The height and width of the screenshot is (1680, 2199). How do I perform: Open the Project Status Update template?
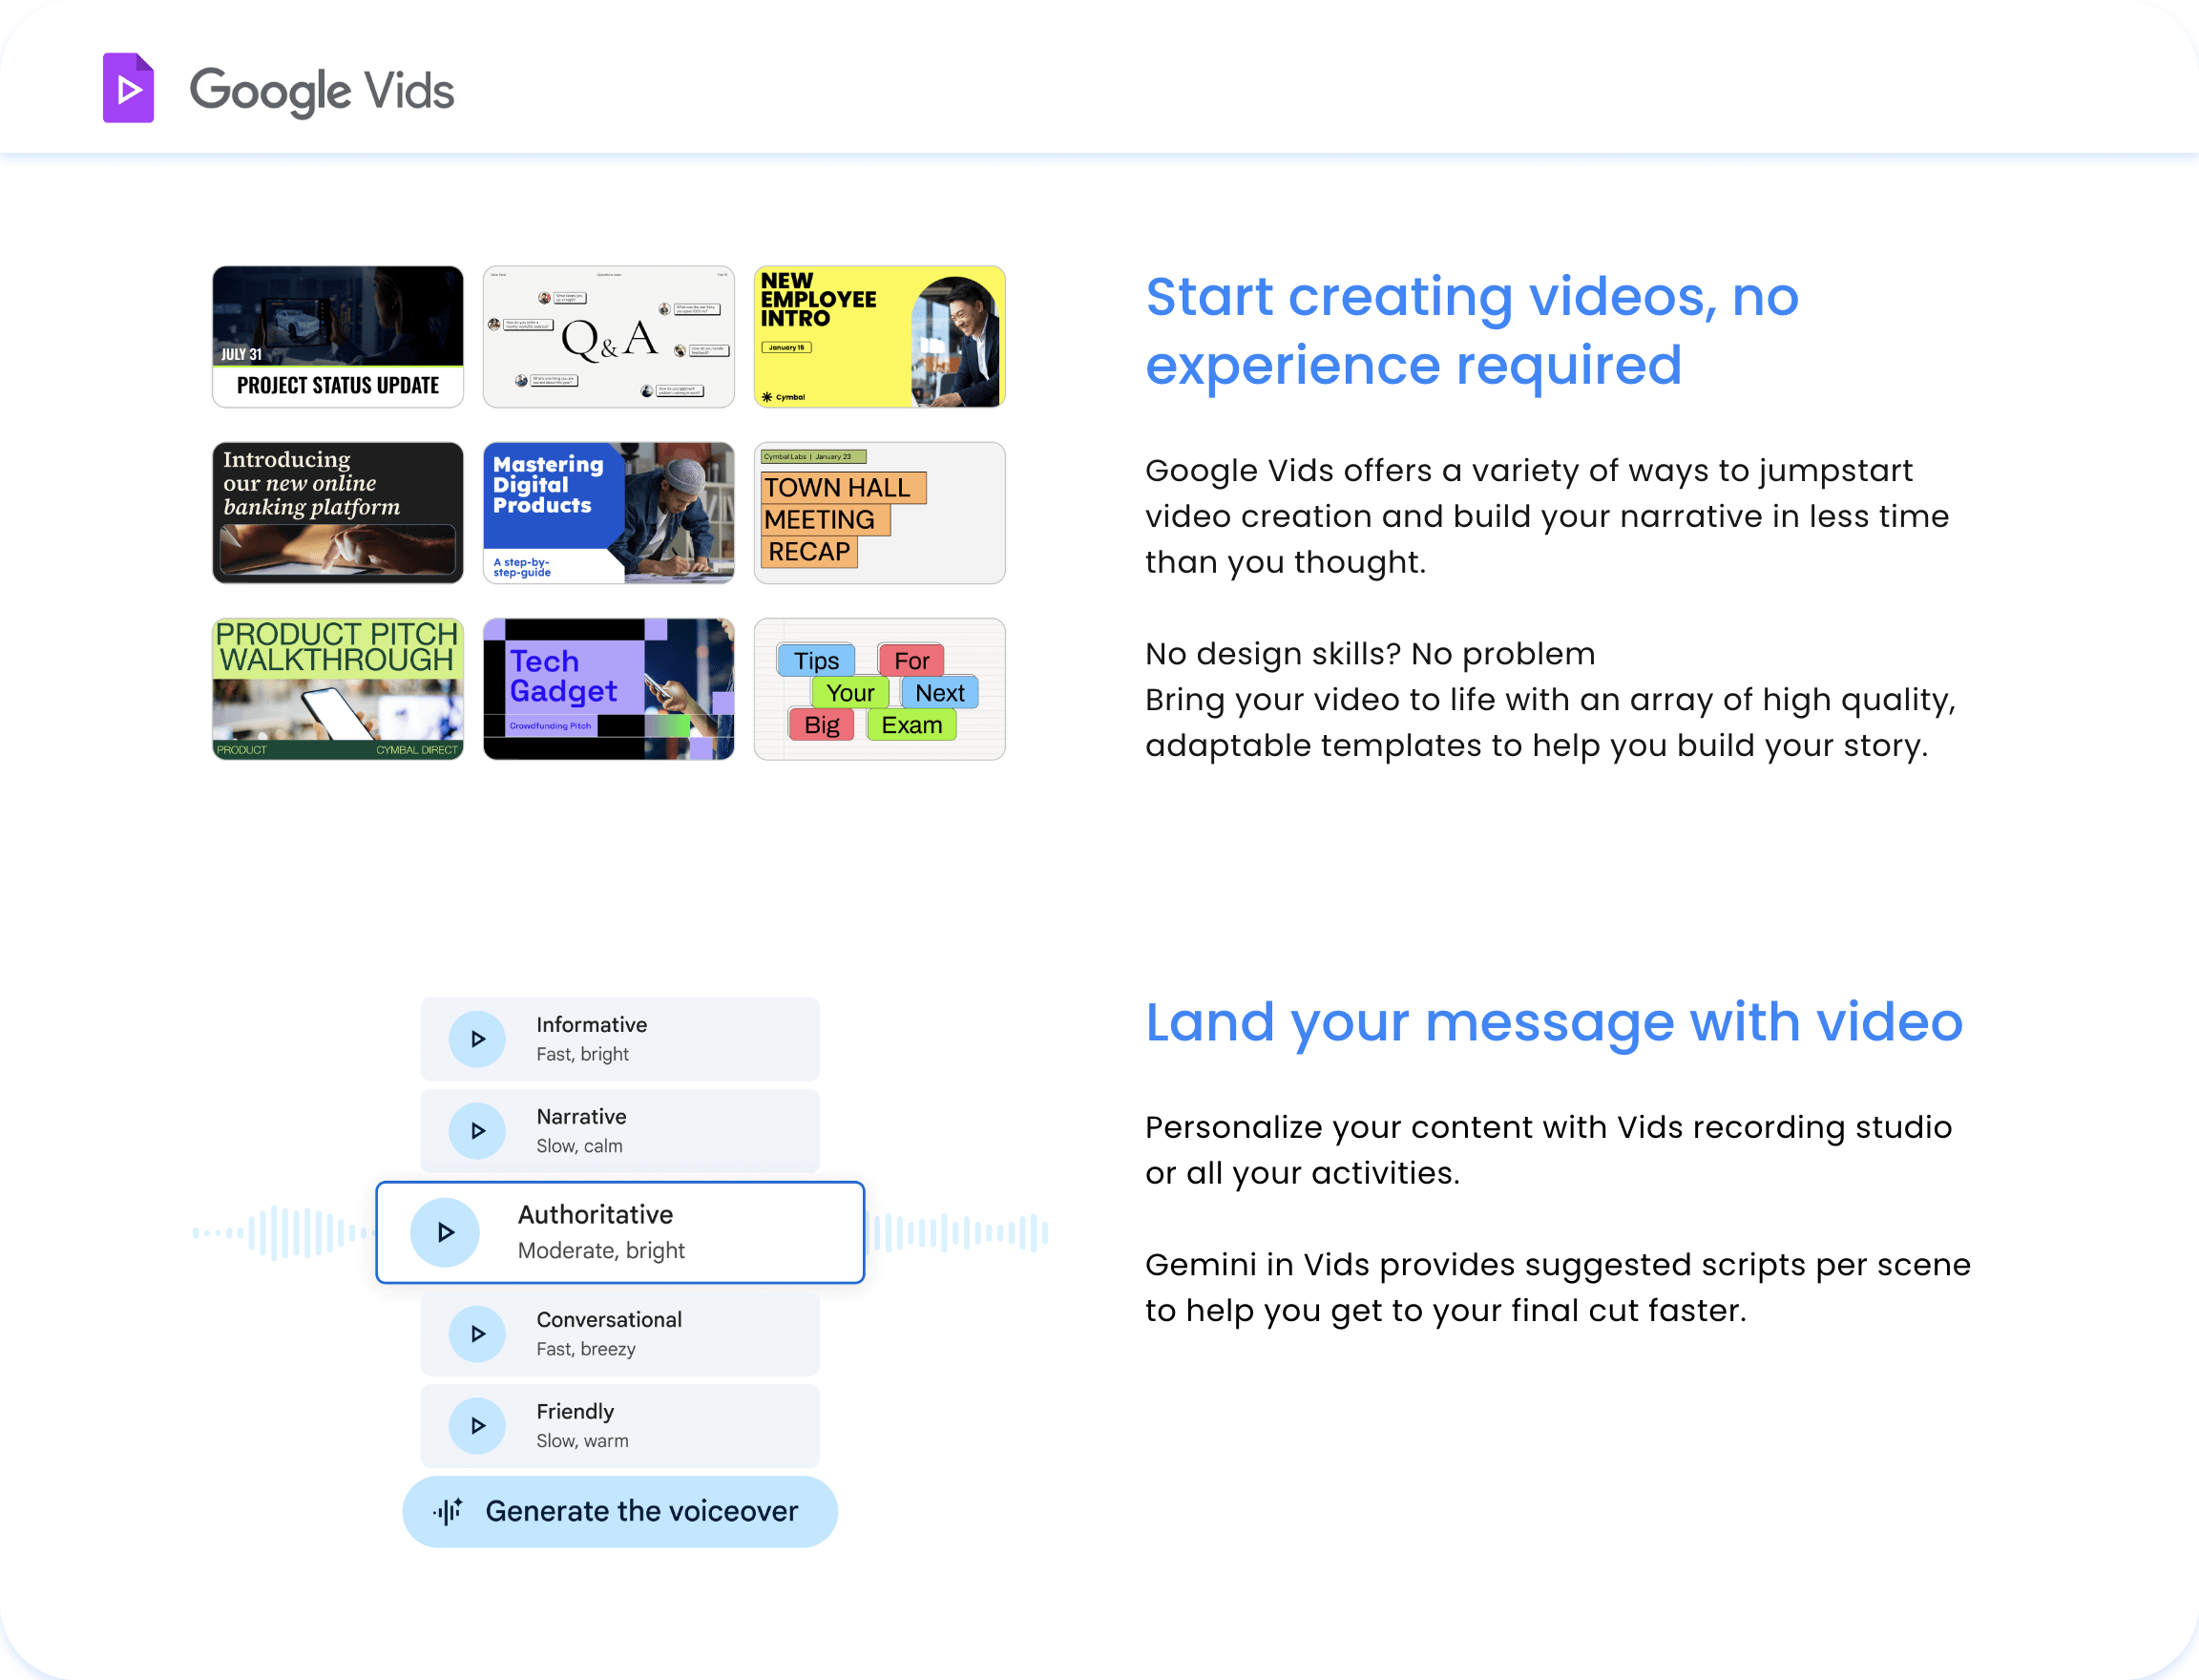[338, 336]
